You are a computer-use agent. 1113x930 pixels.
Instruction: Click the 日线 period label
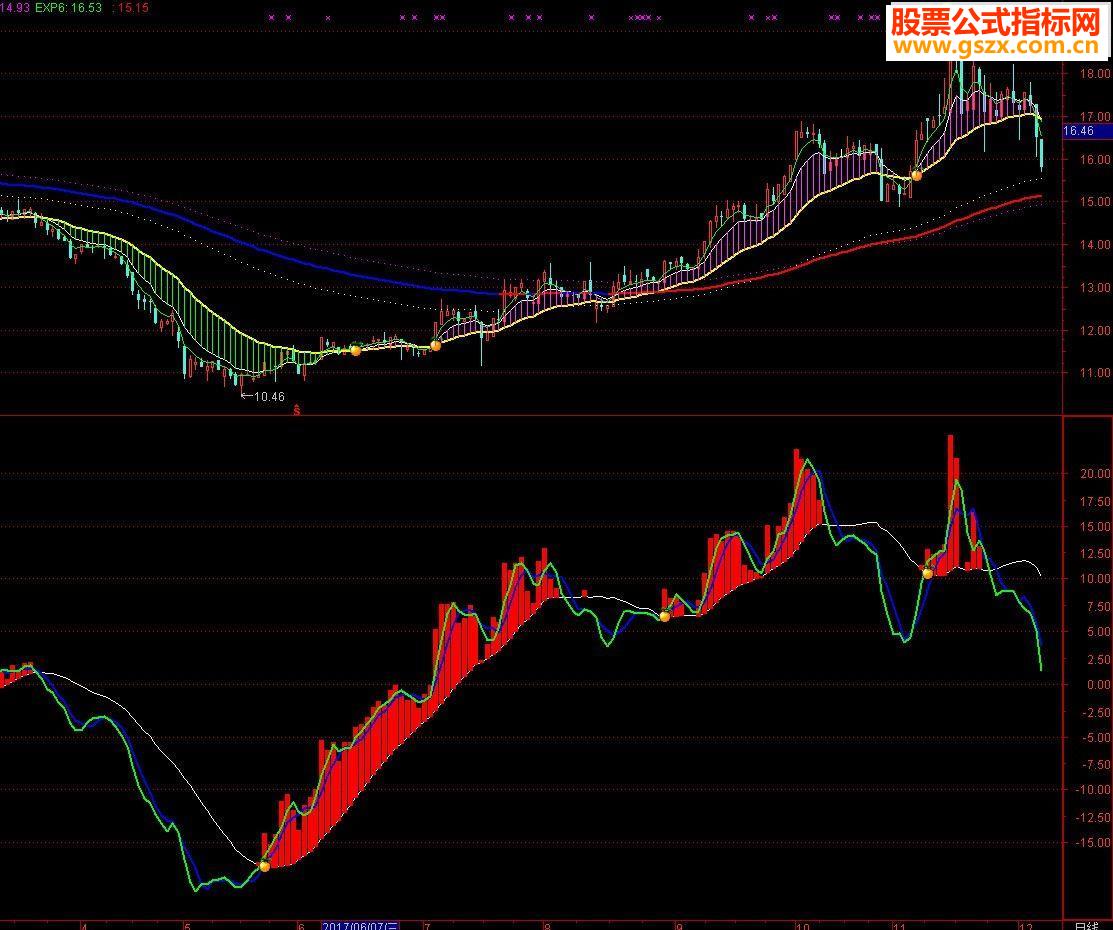tap(1086, 925)
